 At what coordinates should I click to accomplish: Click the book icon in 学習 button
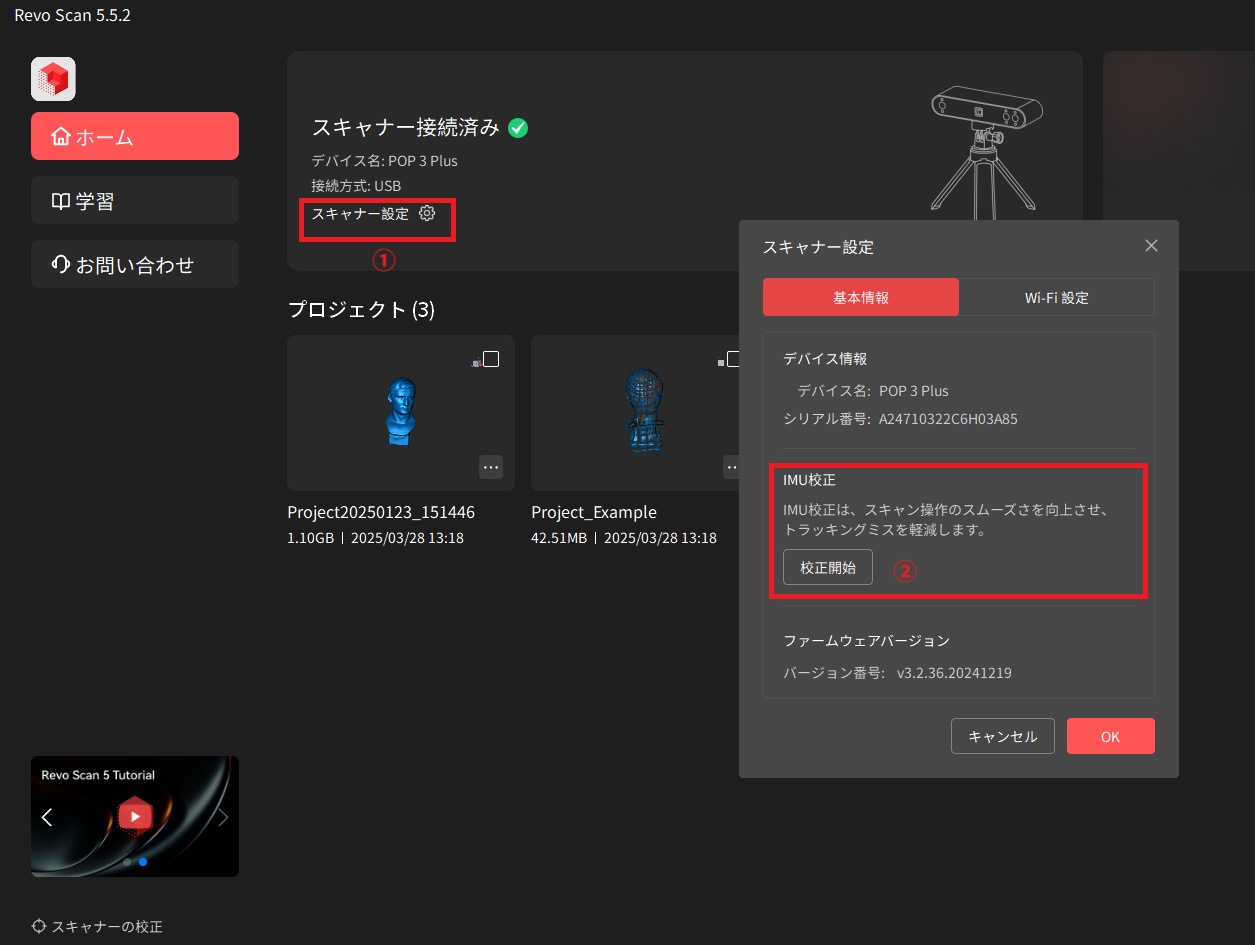coord(61,201)
